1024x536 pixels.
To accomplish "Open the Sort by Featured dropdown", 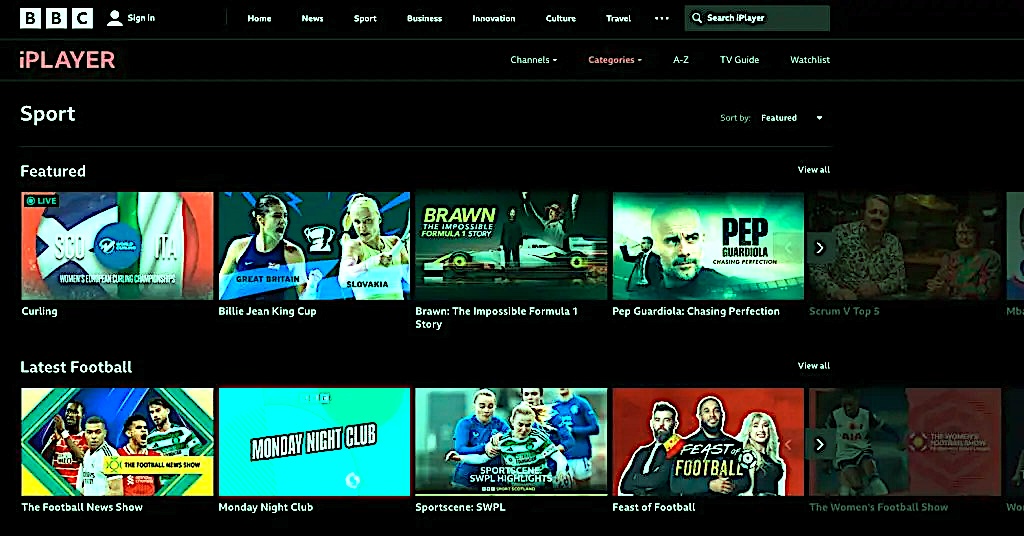I will pos(792,118).
